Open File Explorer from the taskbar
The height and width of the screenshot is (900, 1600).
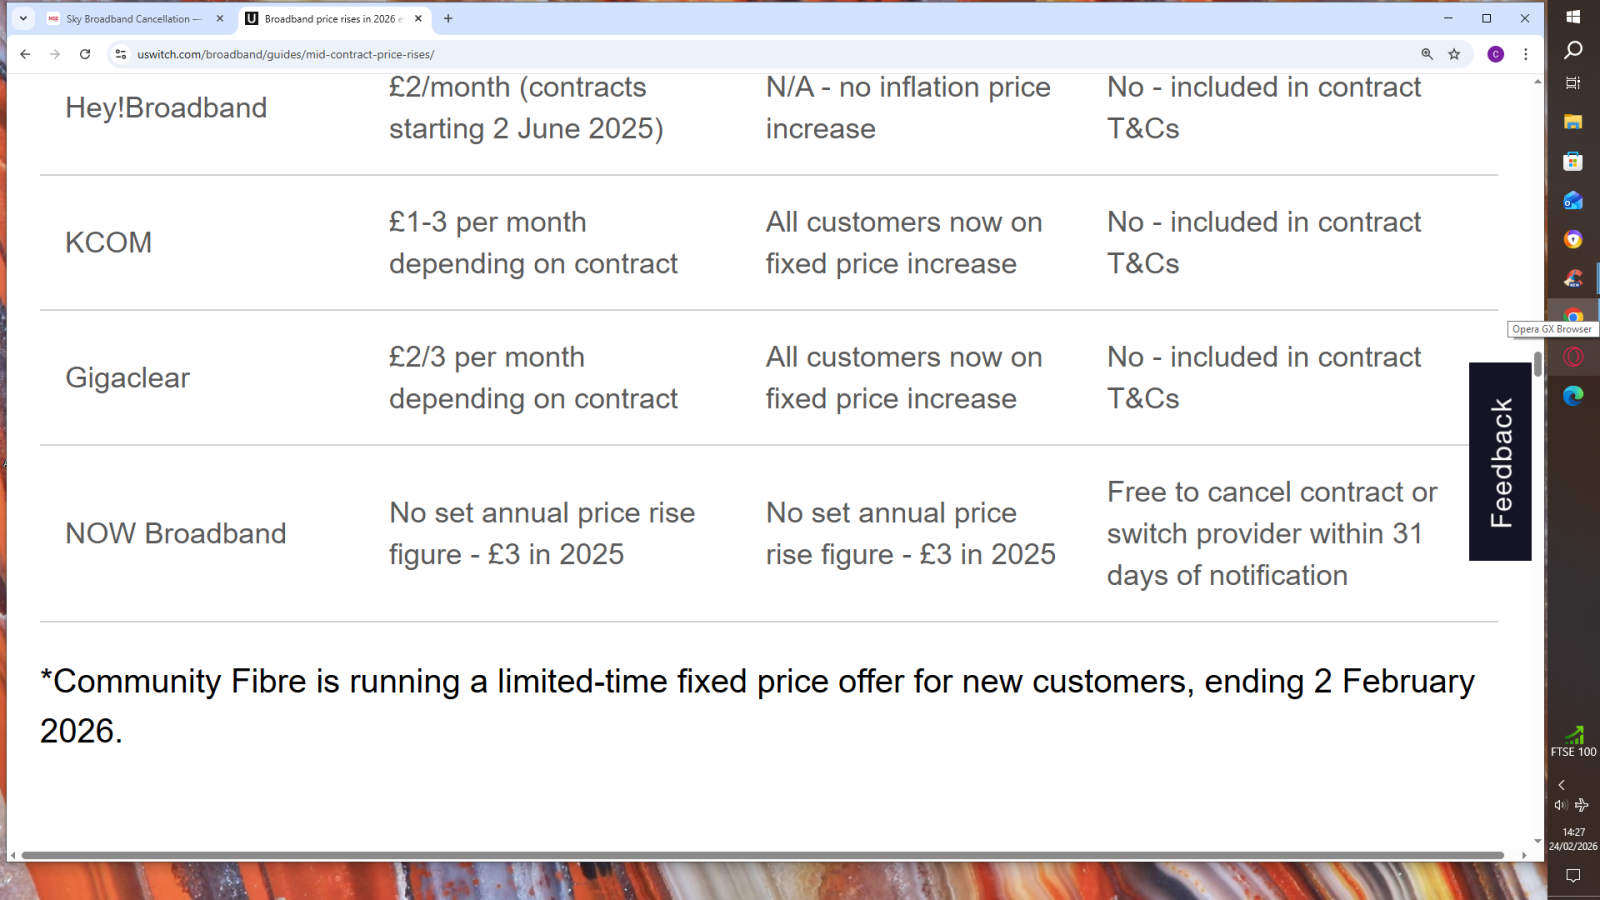1573,122
